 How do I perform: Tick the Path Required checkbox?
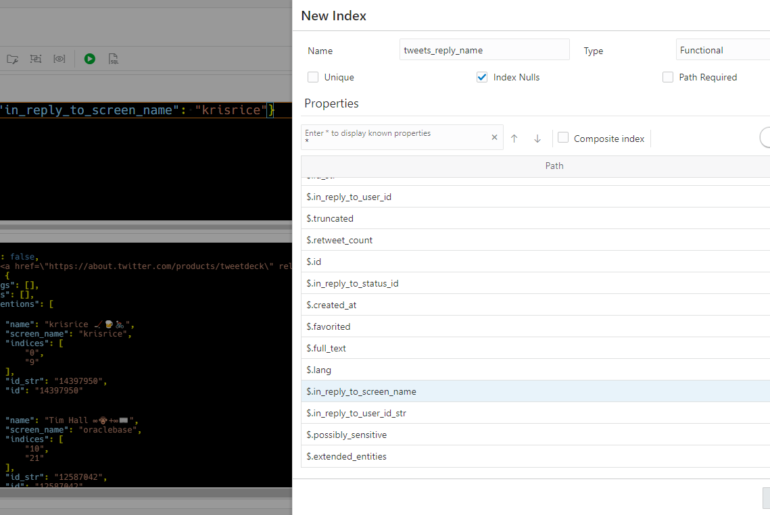tap(667, 77)
